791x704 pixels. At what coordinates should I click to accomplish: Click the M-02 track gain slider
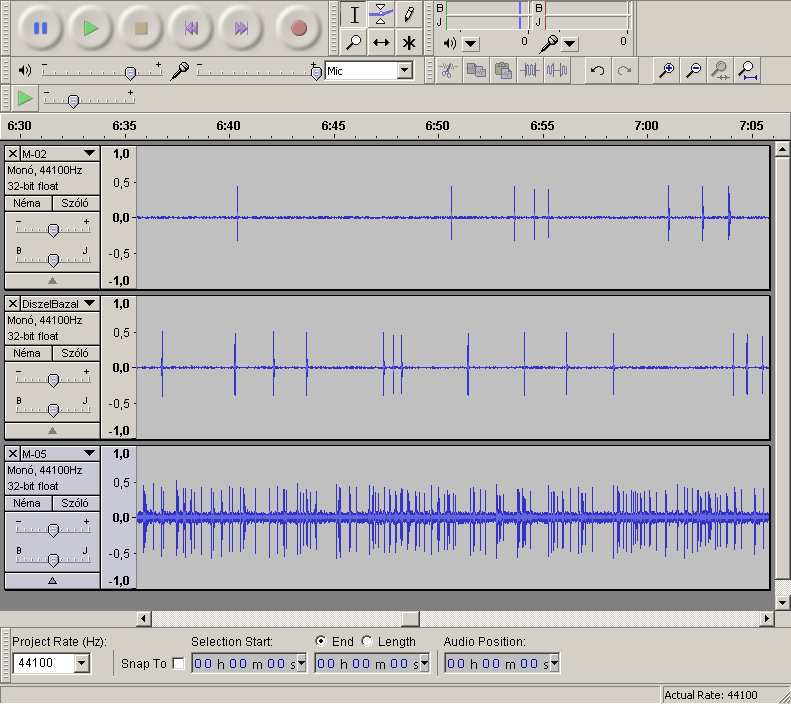click(53, 230)
